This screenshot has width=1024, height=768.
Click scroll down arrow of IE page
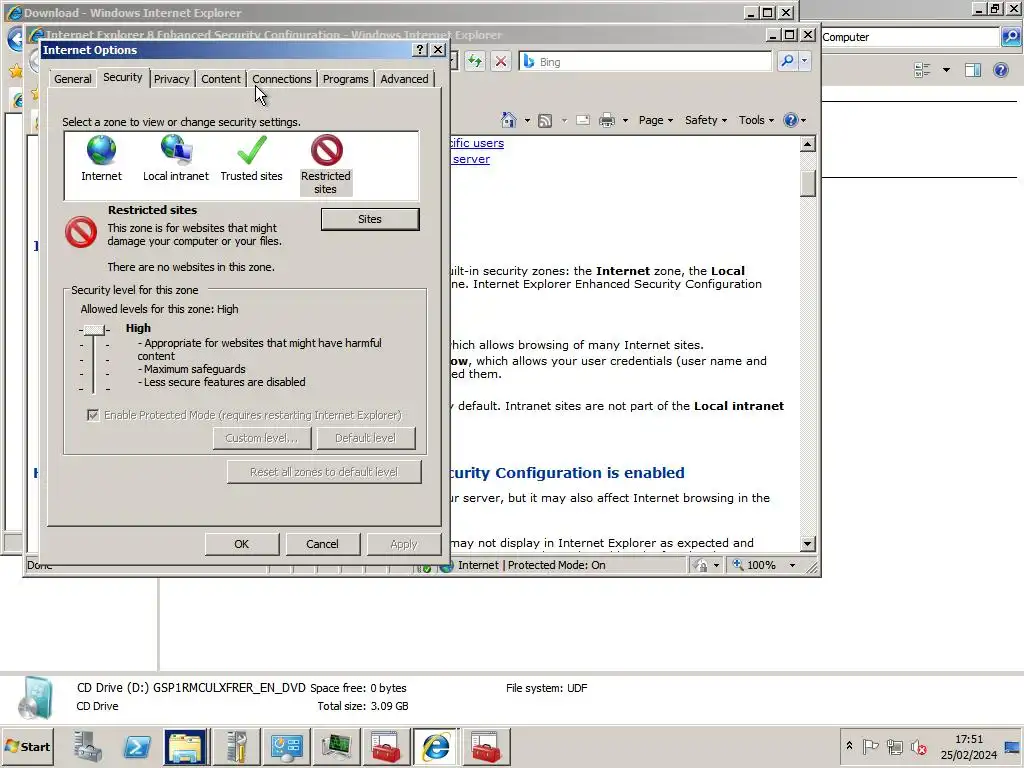point(808,543)
